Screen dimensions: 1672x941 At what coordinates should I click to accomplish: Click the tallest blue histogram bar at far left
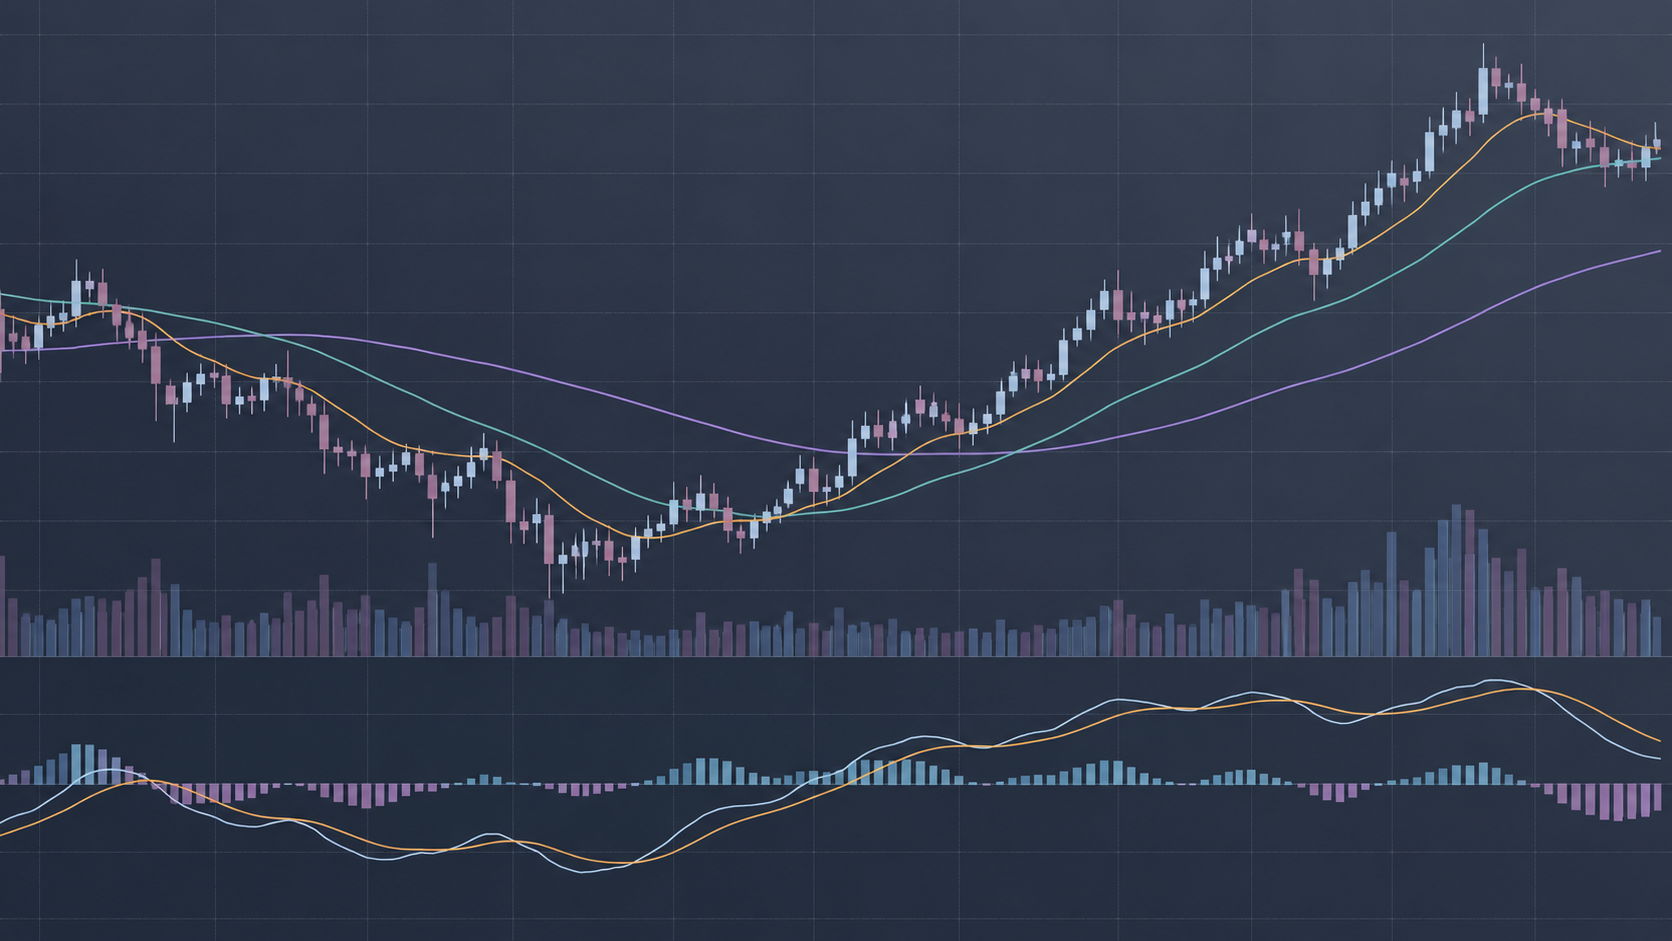point(76,764)
